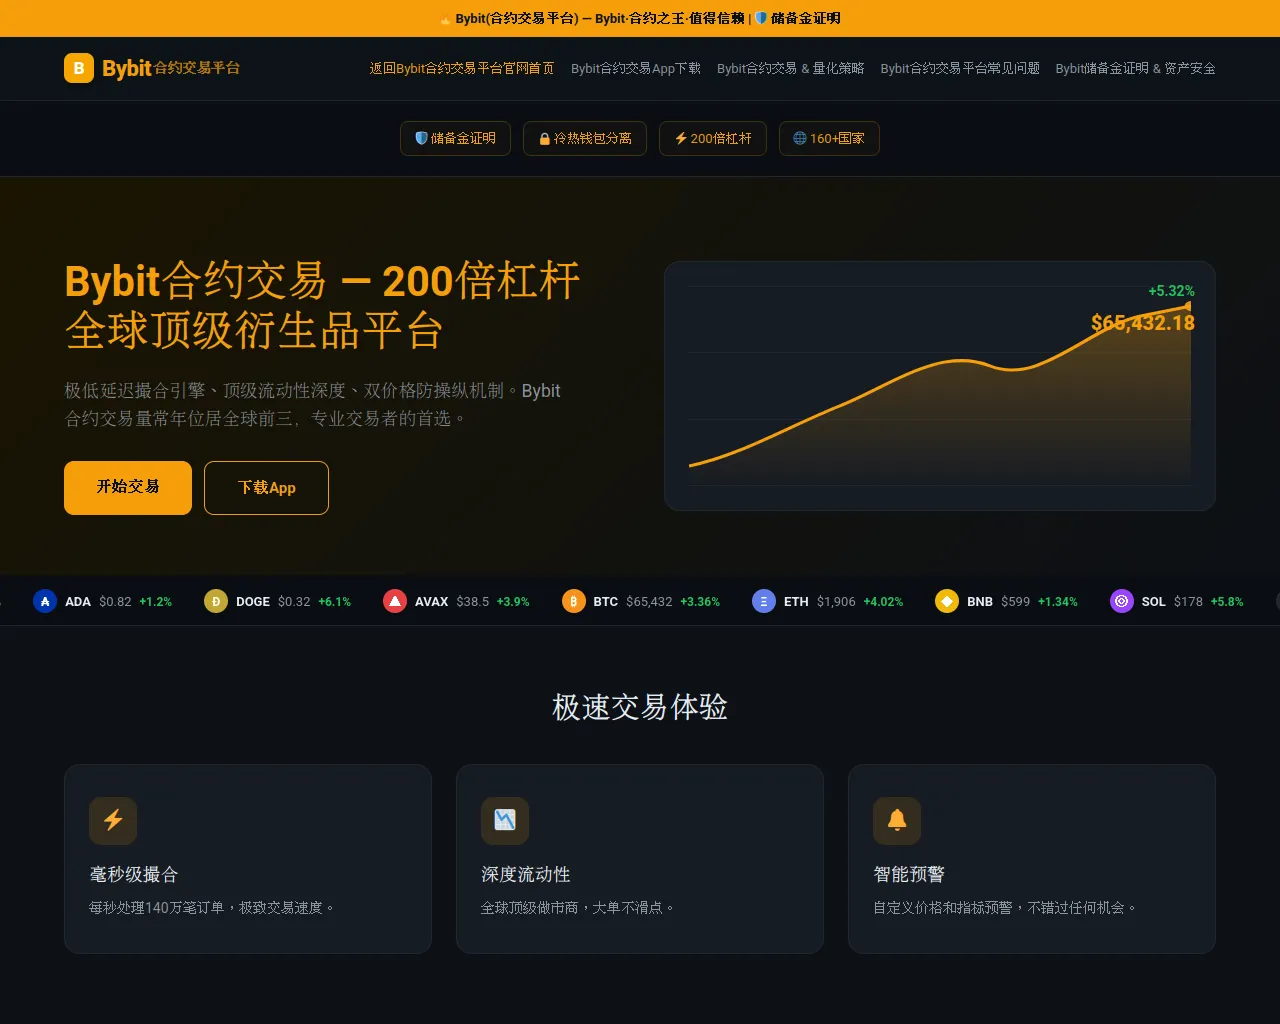The height and width of the screenshot is (1024, 1280).
Task: Click the +5.32% change label on chart
Action: [x=1171, y=291]
